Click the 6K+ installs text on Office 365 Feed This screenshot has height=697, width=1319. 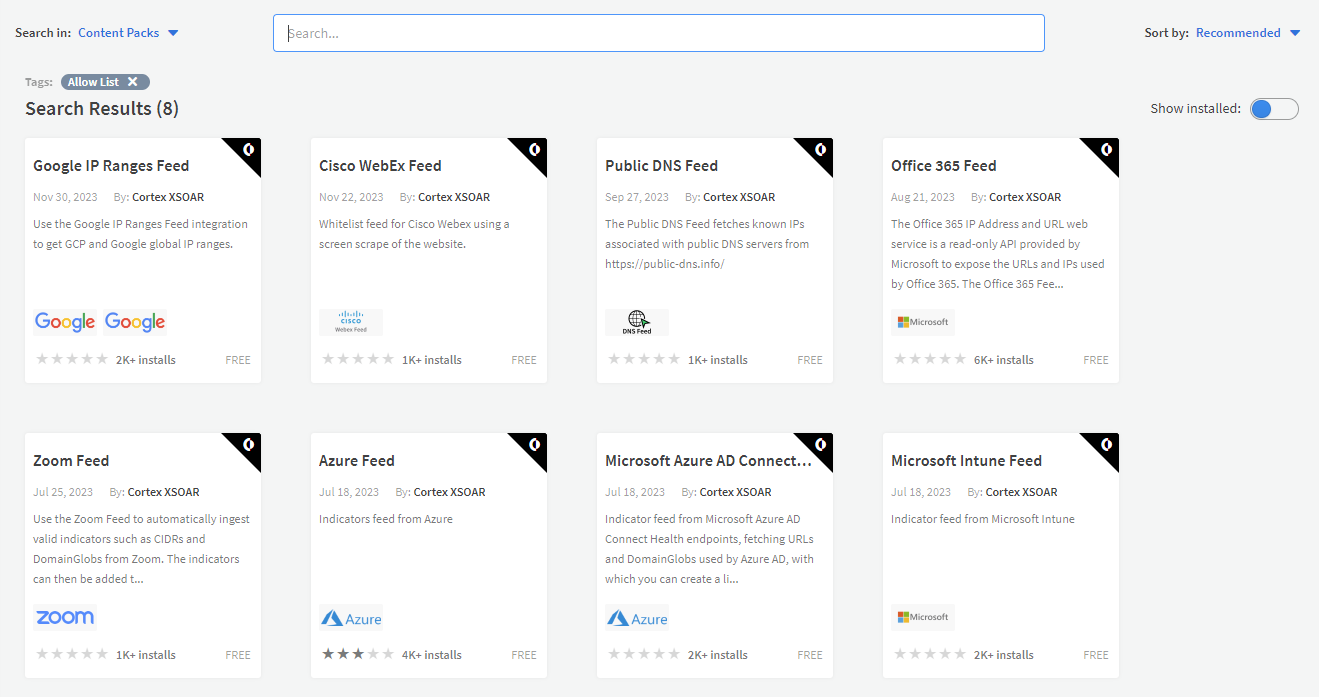pyautogui.click(x=1004, y=360)
